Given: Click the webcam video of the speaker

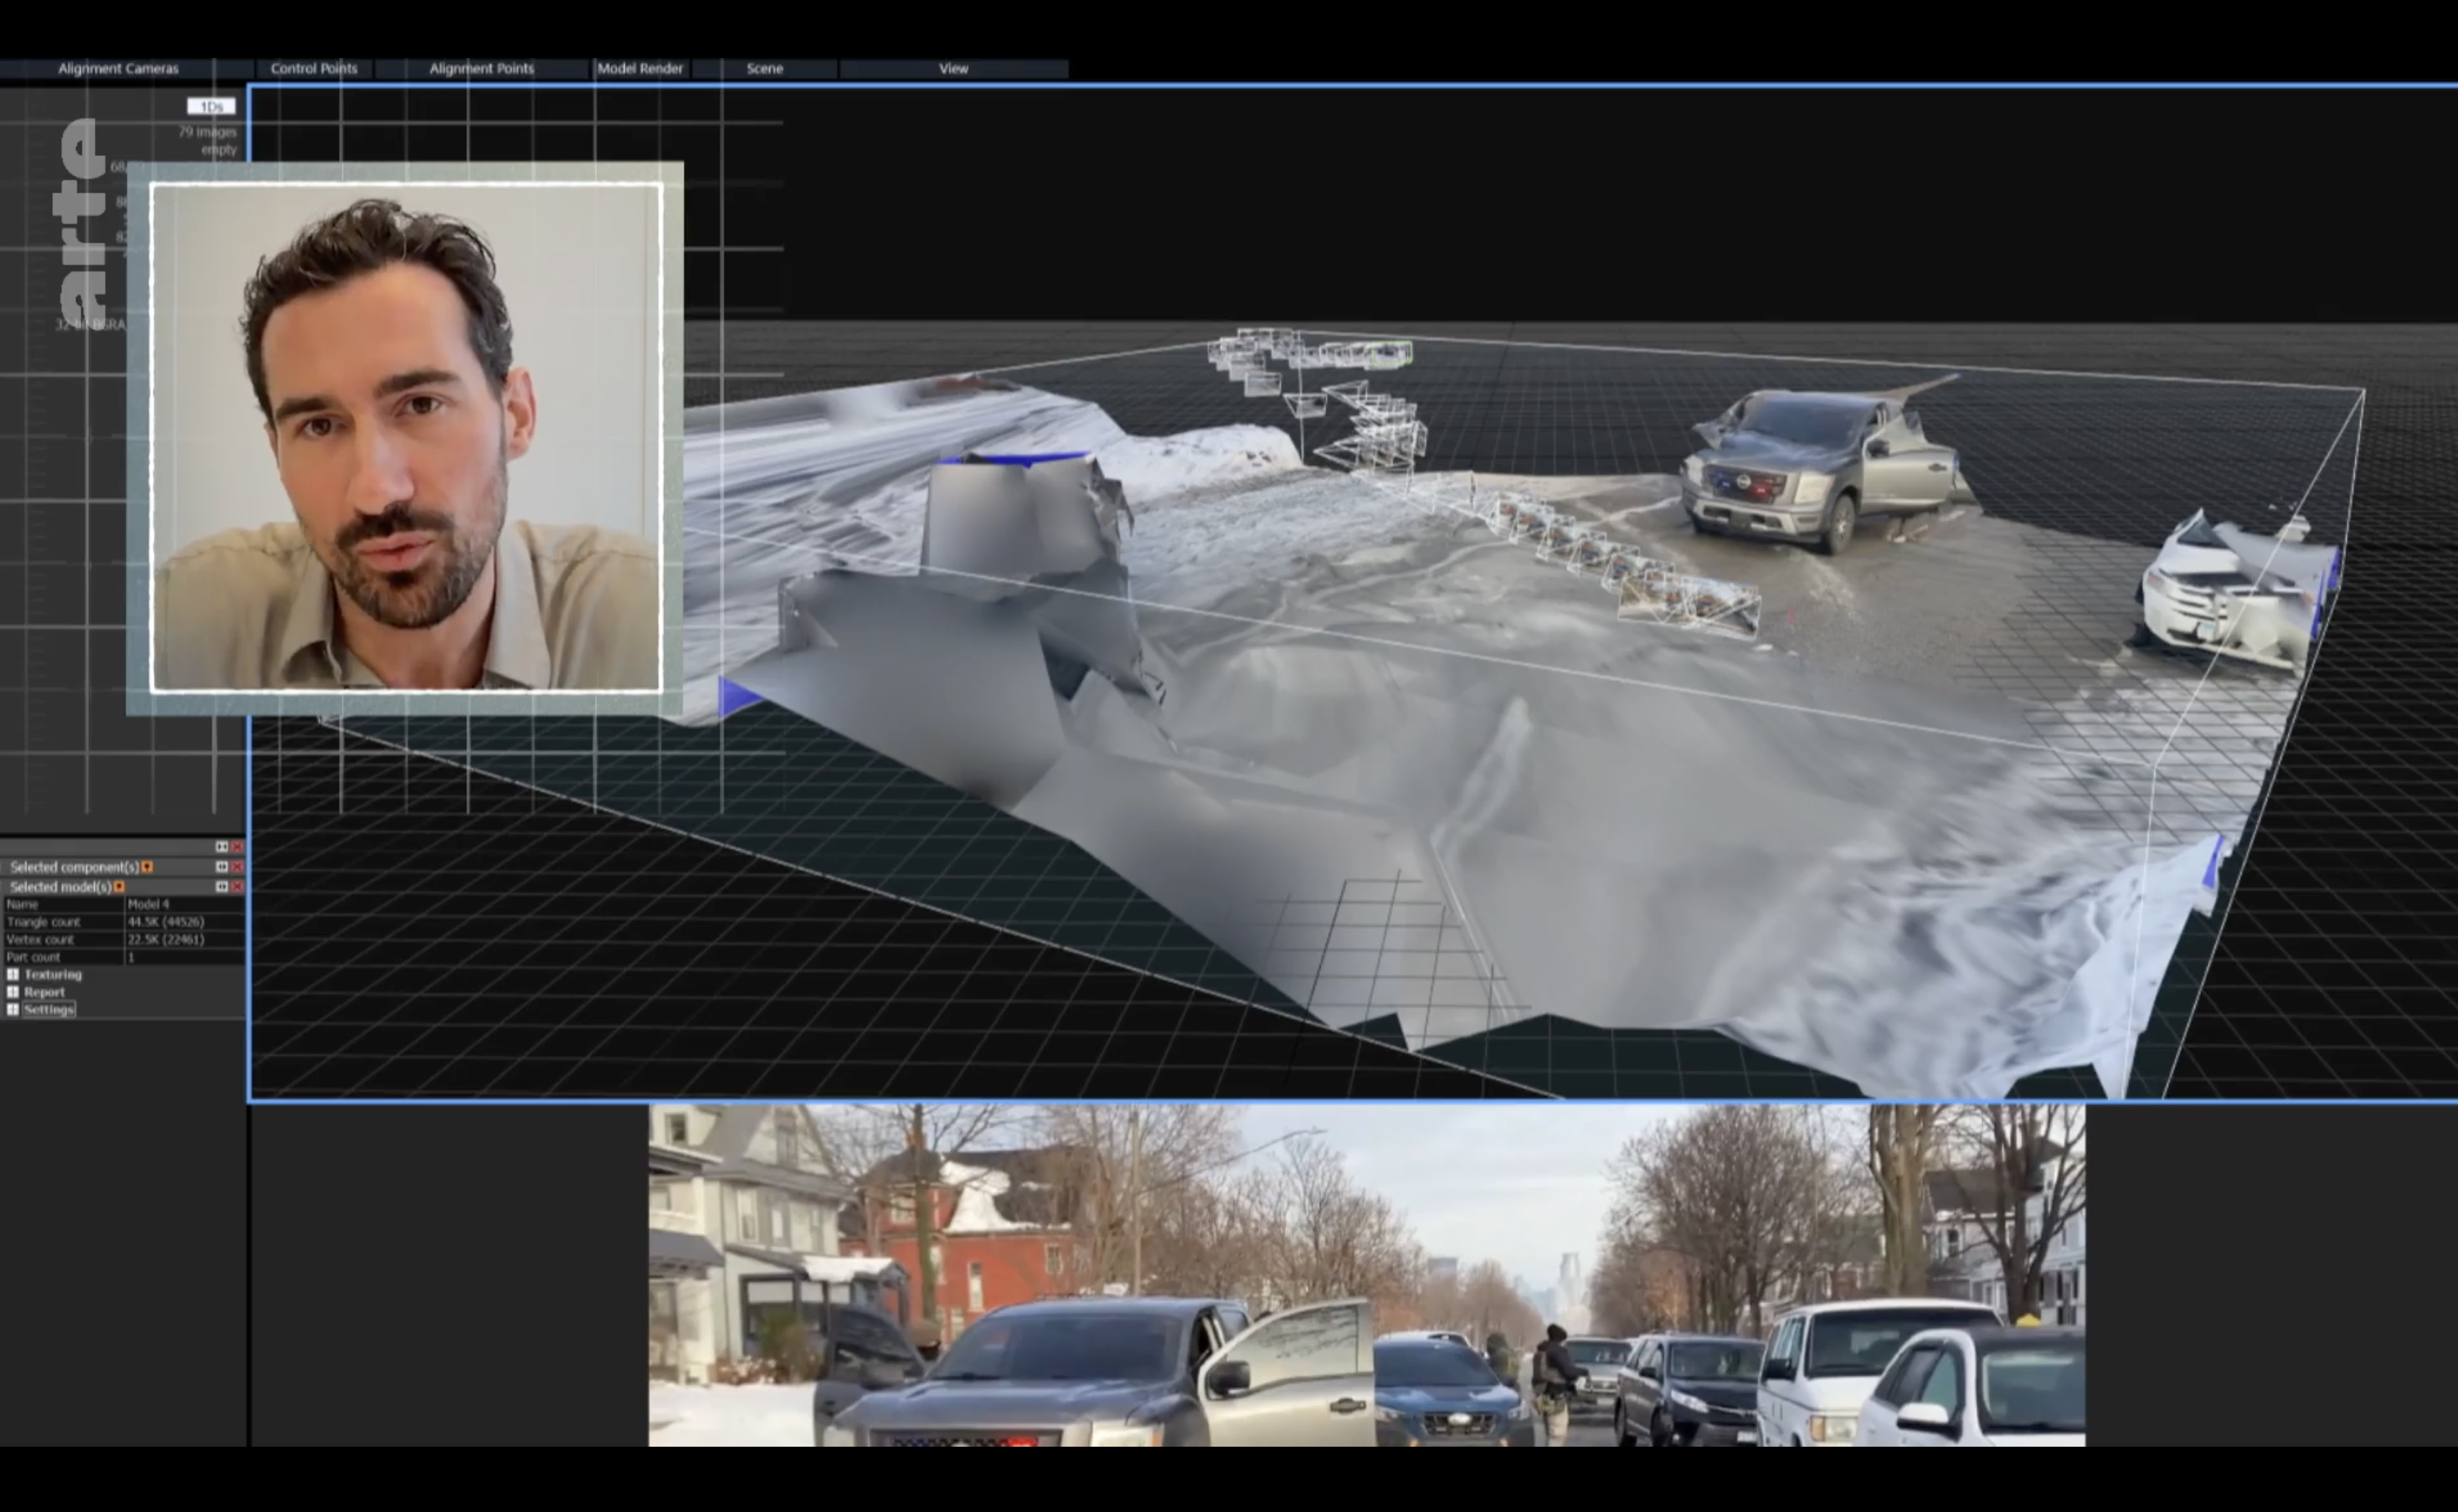Looking at the screenshot, I should (406, 438).
